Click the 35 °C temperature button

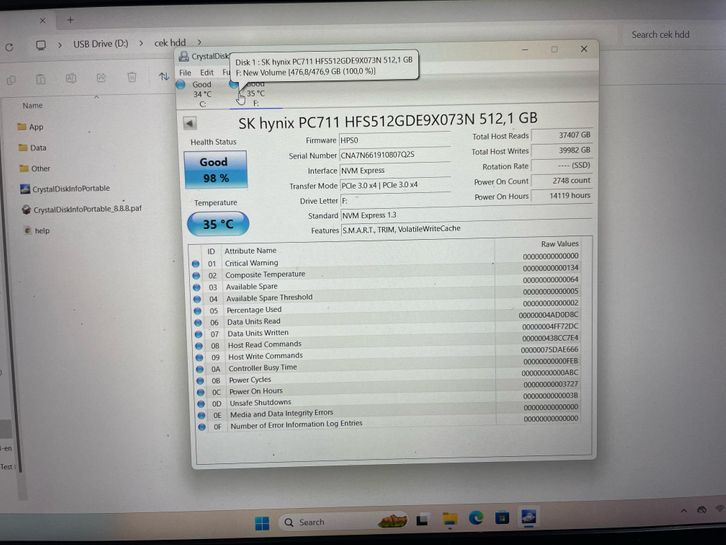point(218,224)
